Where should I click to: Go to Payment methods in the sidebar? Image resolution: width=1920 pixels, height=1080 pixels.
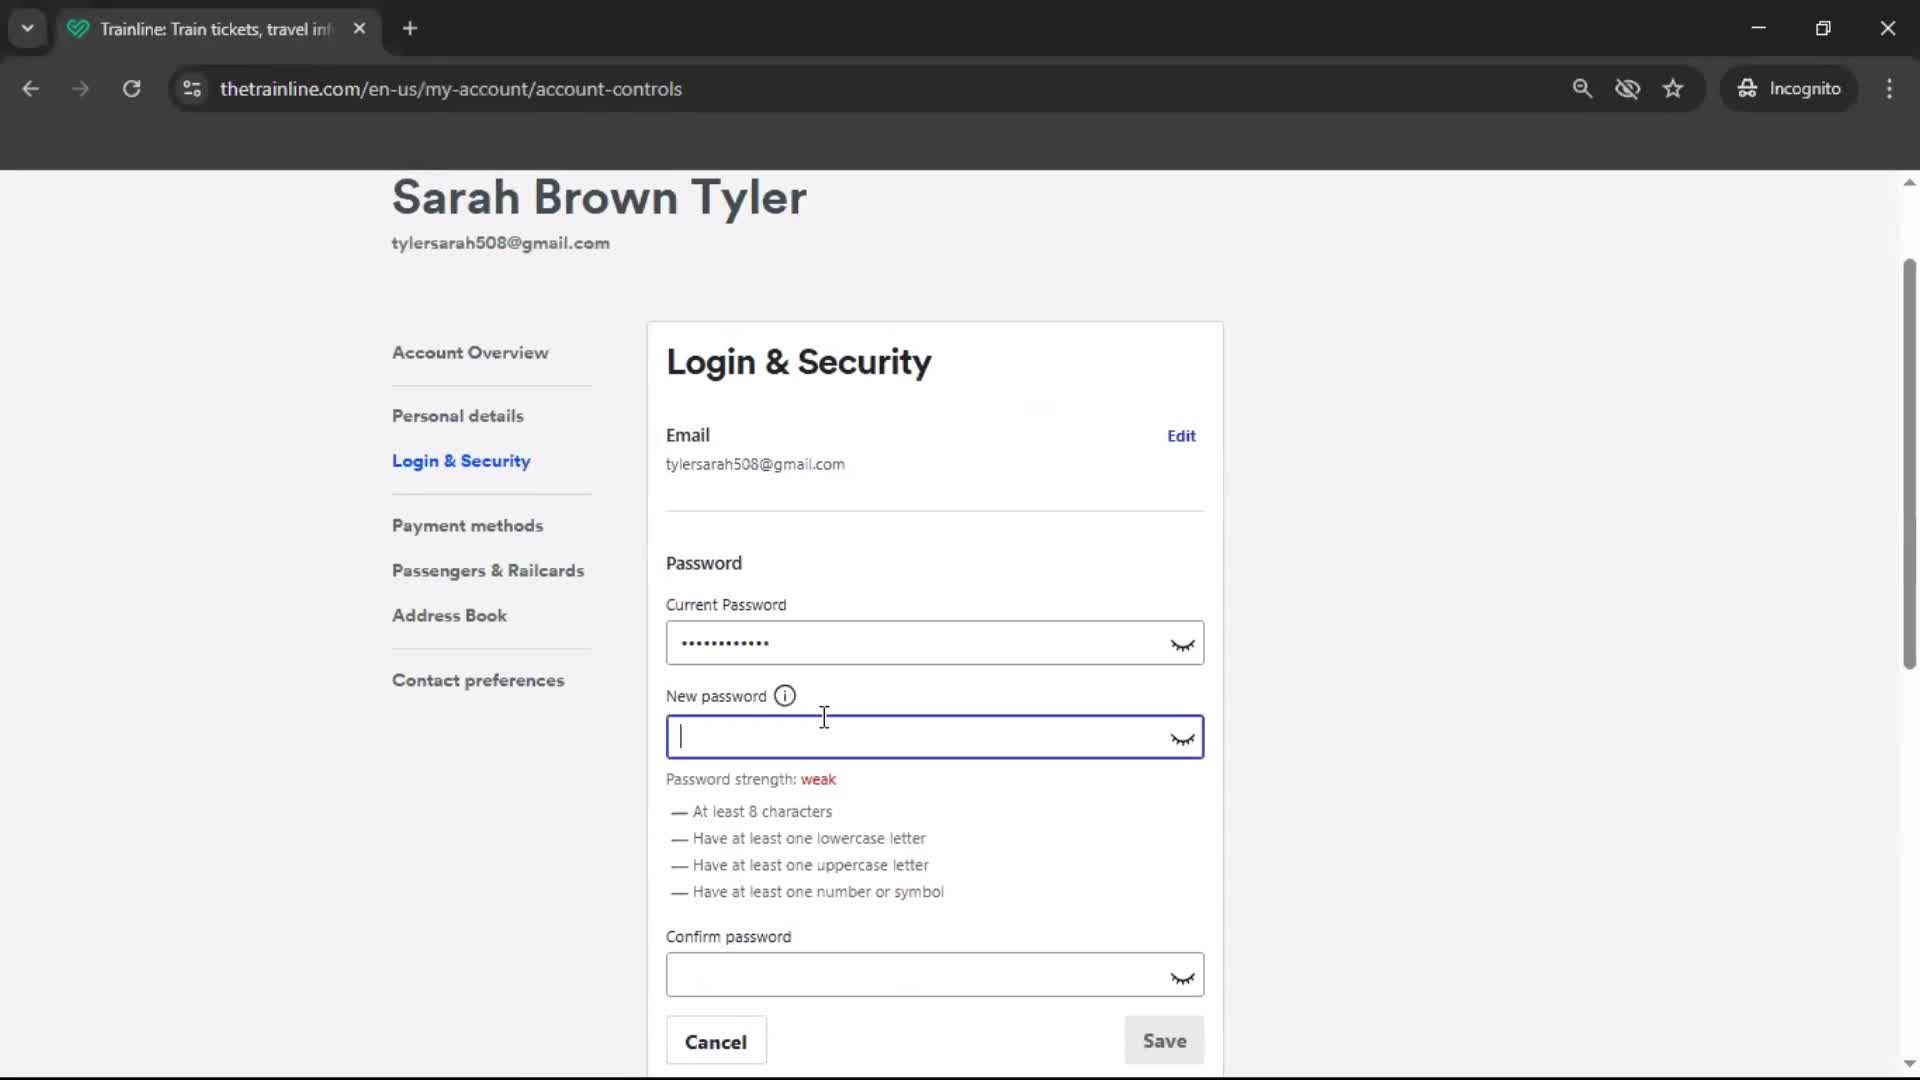tap(467, 525)
